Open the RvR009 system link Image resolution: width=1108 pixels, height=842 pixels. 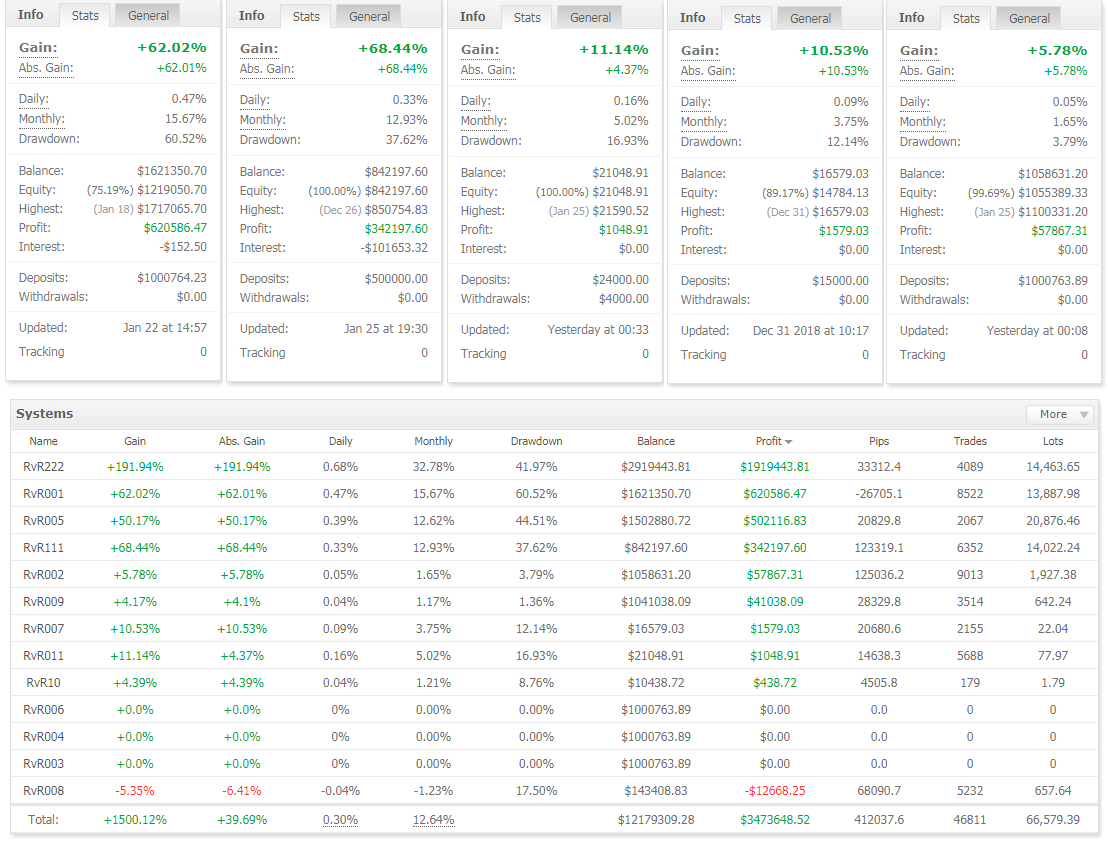pos(44,602)
